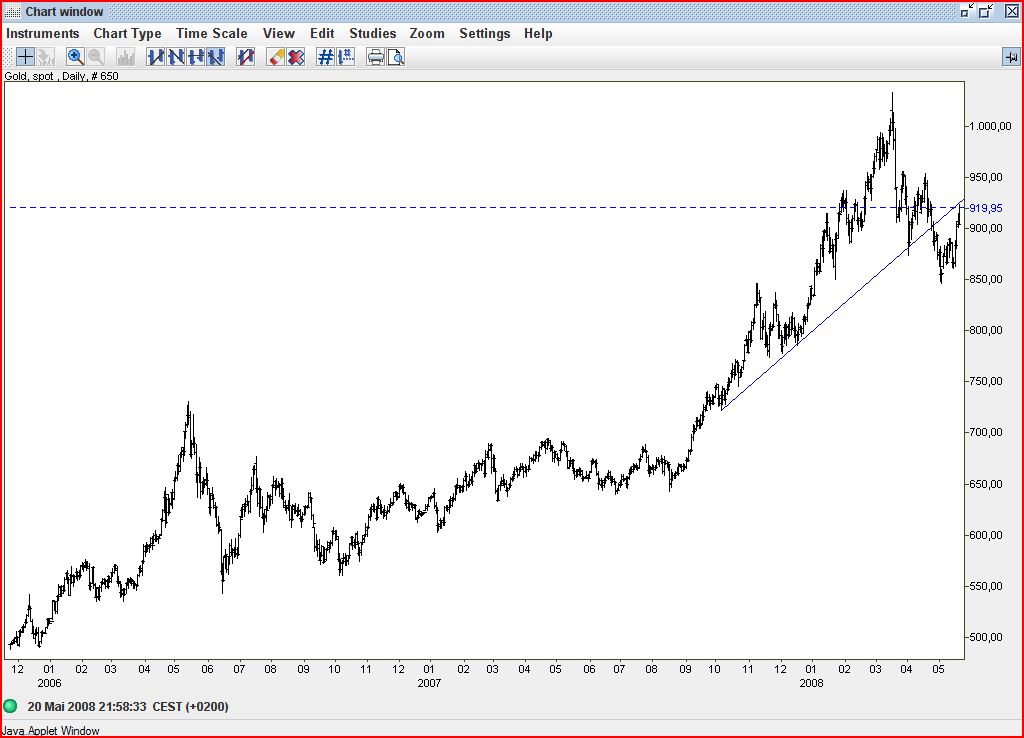Click the Java Applet Window status text
Image resolution: width=1024 pixels, height=738 pixels.
point(51,731)
